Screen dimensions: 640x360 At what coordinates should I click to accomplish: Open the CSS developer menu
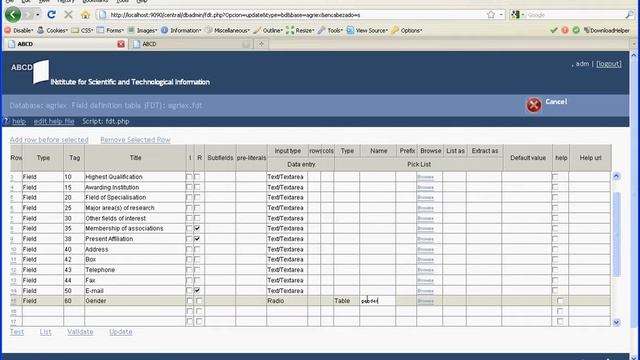point(82,30)
